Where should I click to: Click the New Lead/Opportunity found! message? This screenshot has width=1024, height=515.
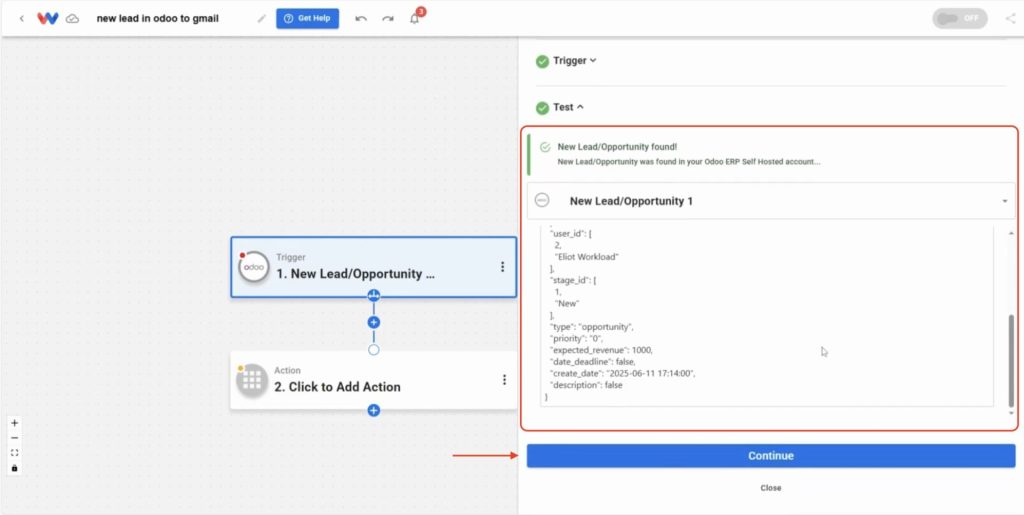[x=617, y=148]
